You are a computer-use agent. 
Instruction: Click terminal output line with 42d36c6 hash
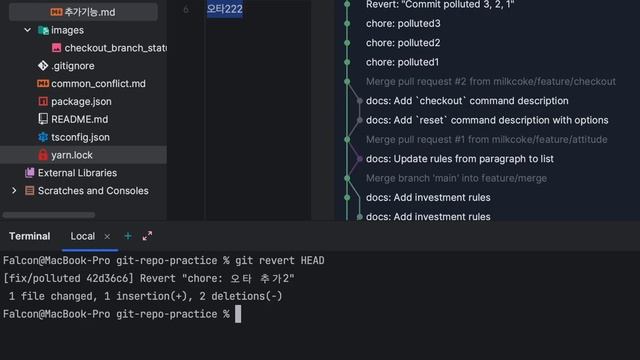149,278
